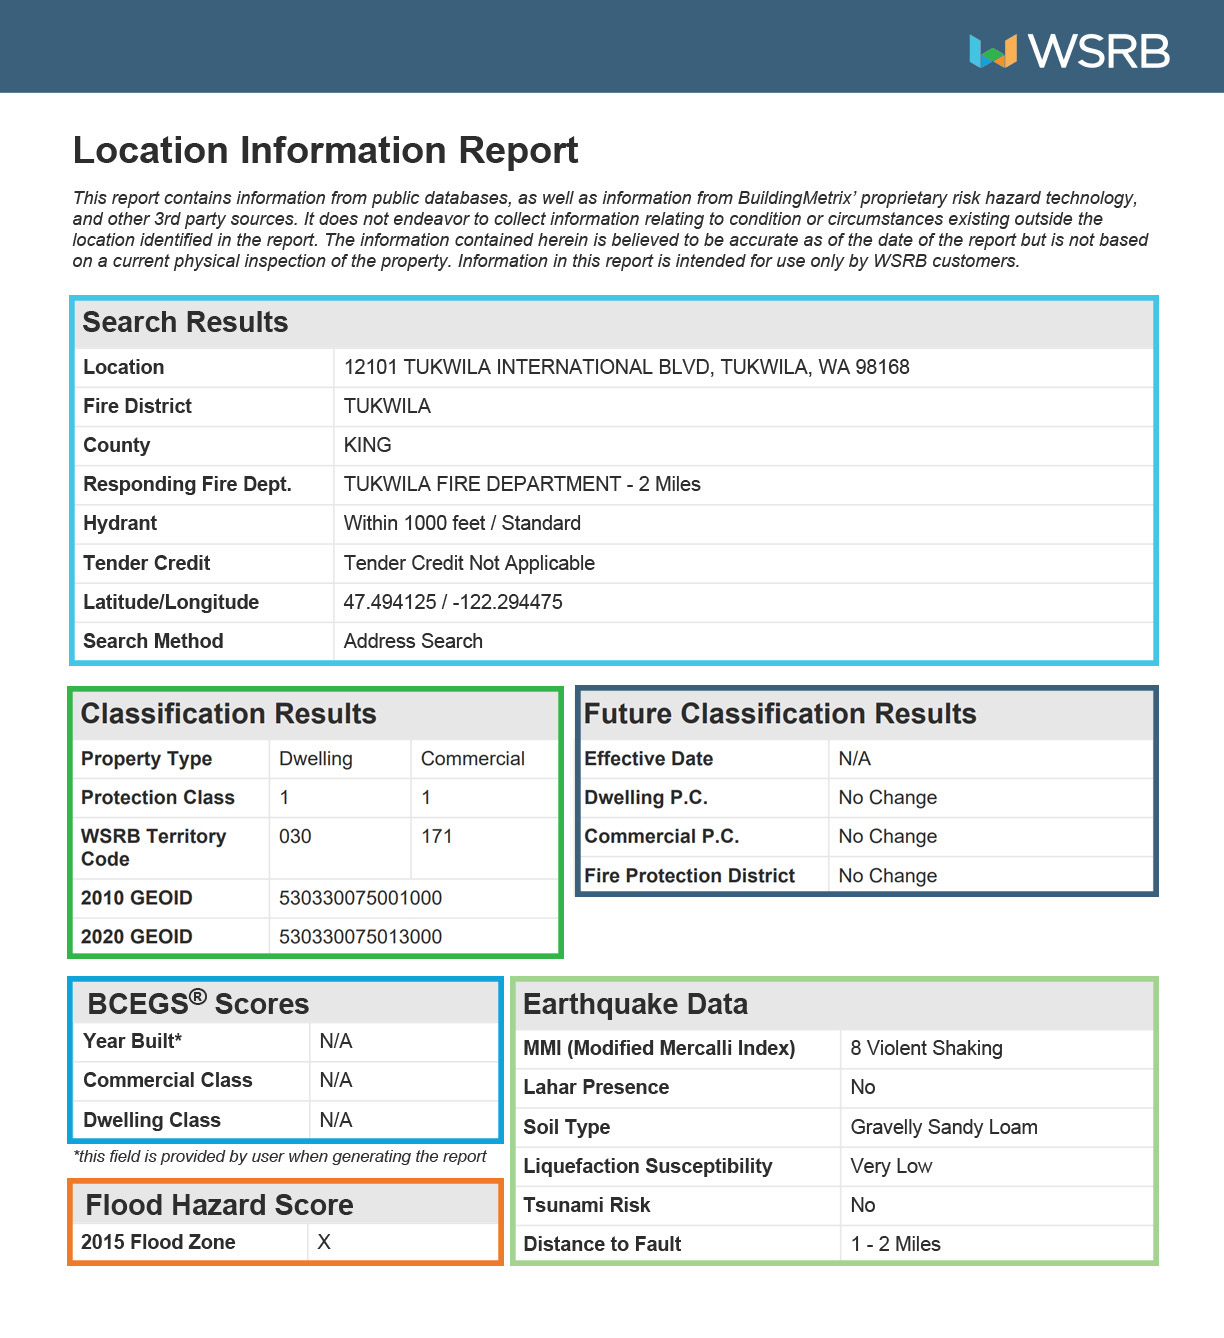The image size is (1224, 1338).
Task: Click the Search Results section heading
Action: 185,322
